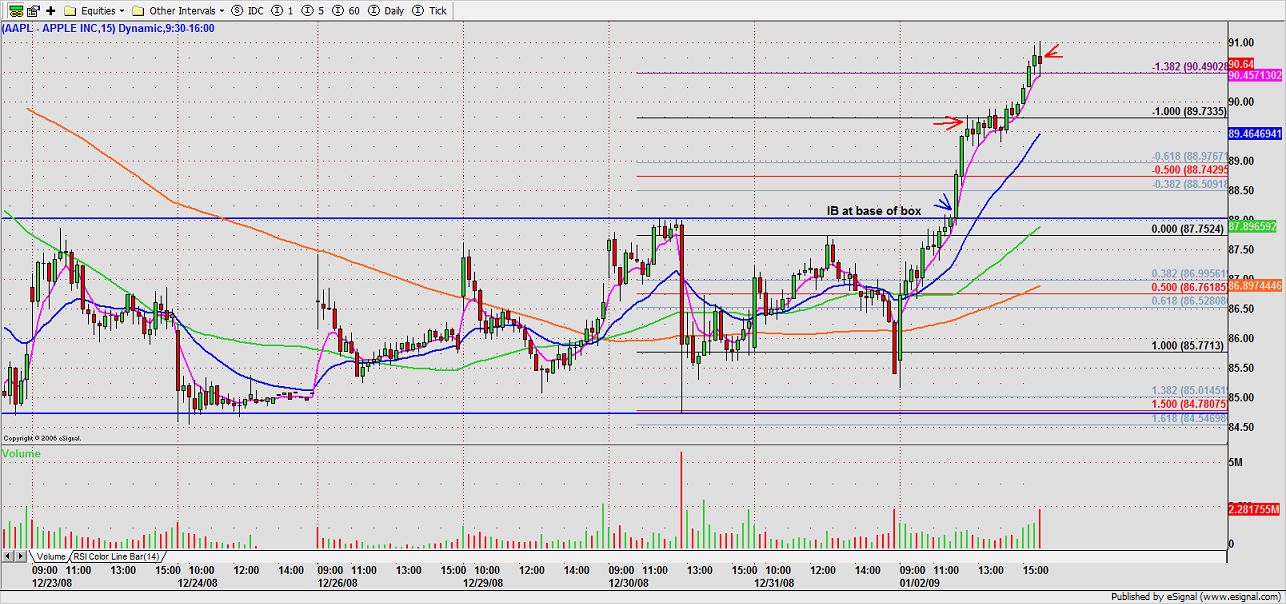Click the 12/26/08 date label

tap(339, 581)
